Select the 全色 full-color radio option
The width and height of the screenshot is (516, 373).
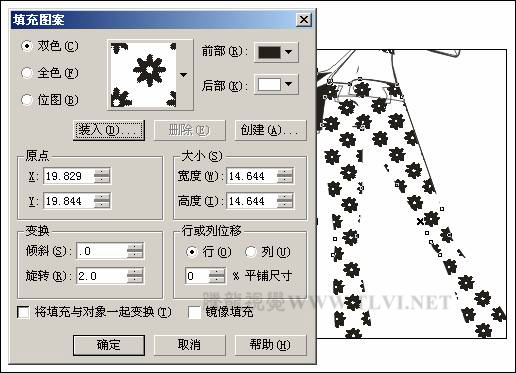click(27, 73)
